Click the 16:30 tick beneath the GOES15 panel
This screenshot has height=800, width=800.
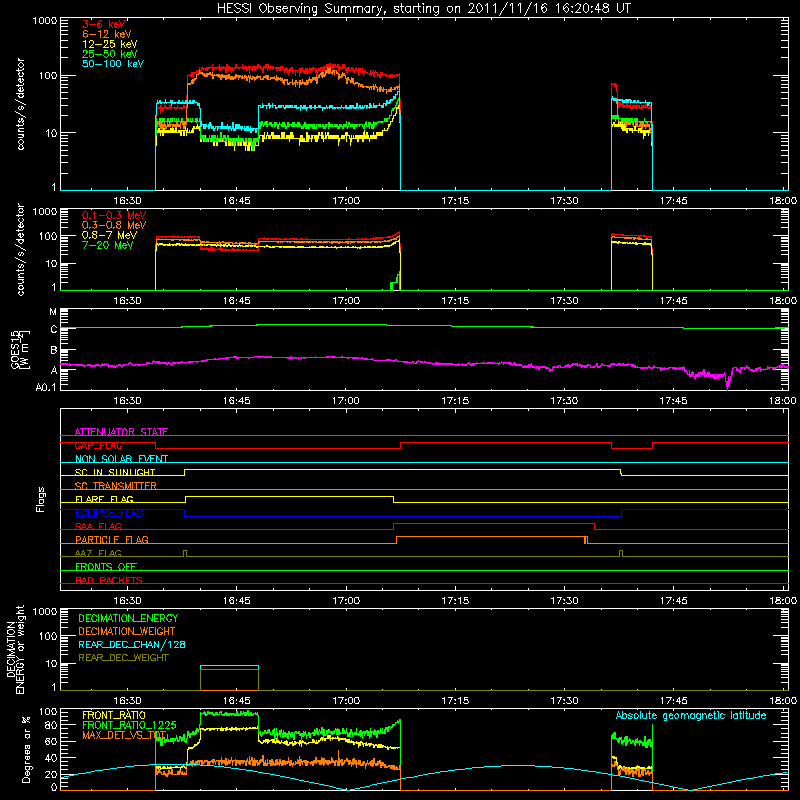tap(127, 401)
